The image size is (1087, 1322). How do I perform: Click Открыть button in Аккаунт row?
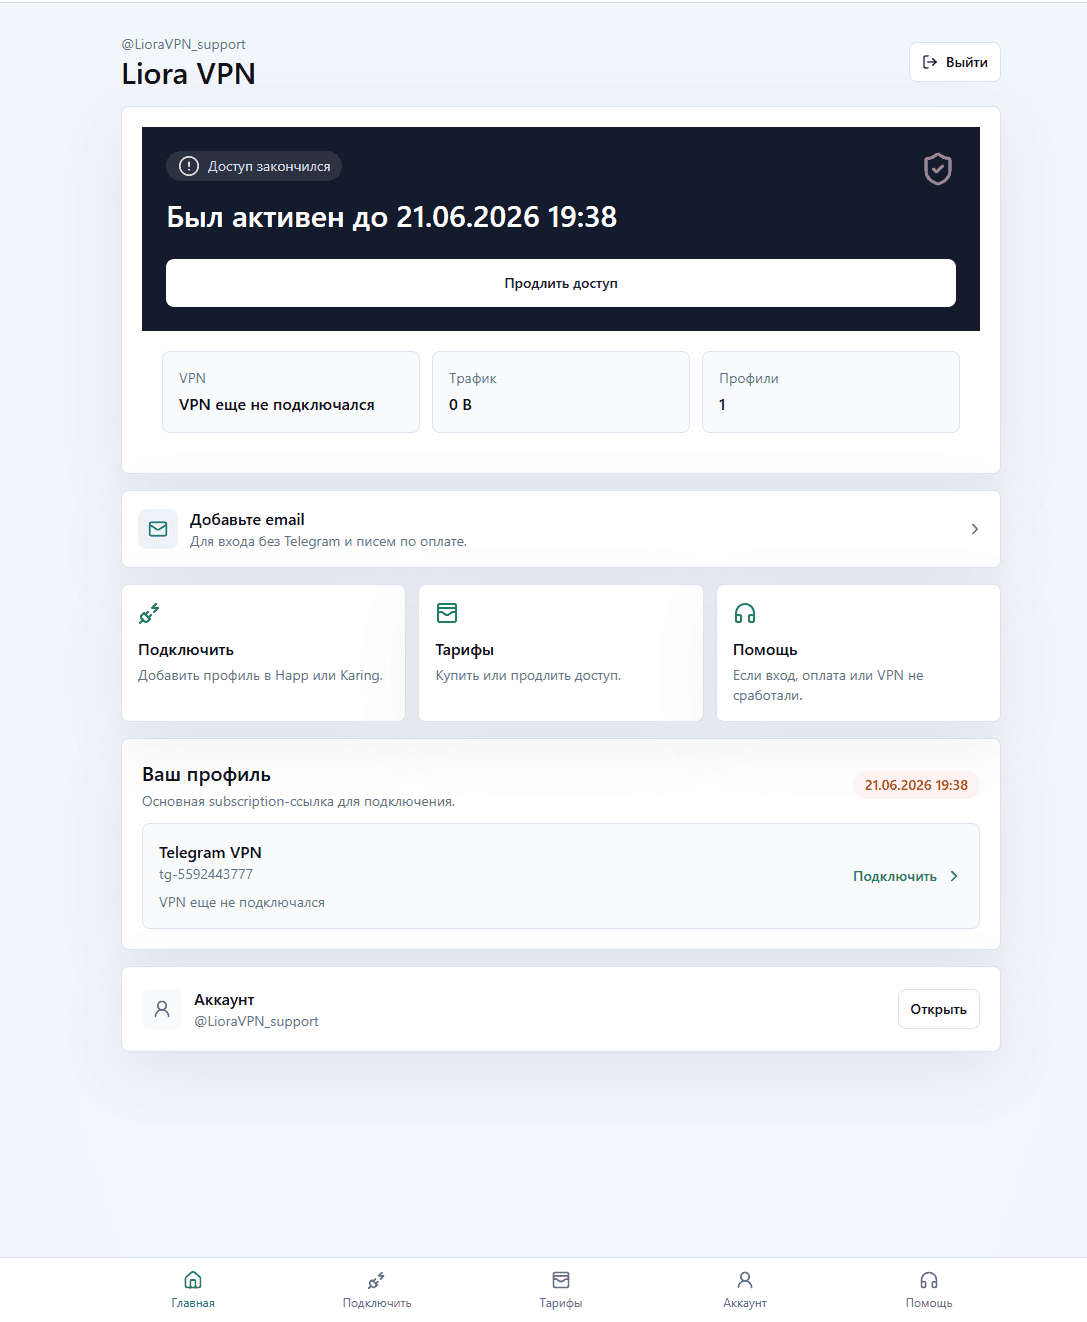(938, 1009)
